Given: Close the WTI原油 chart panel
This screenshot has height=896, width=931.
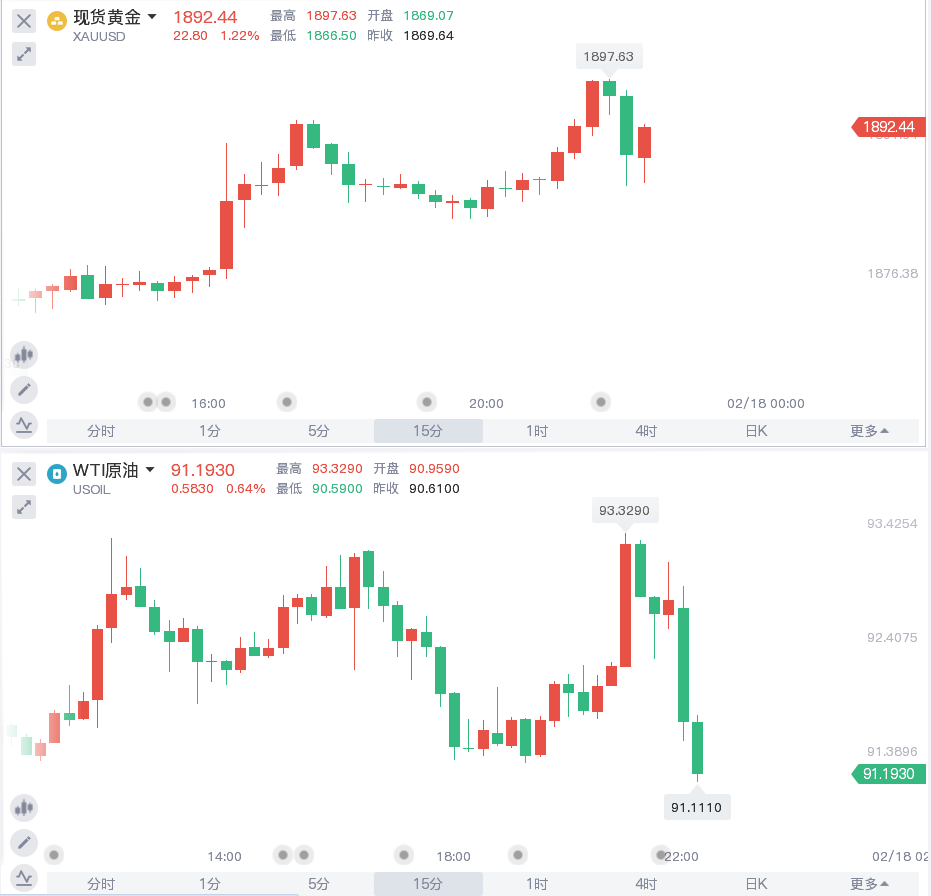Looking at the screenshot, I should click(24, 474).
